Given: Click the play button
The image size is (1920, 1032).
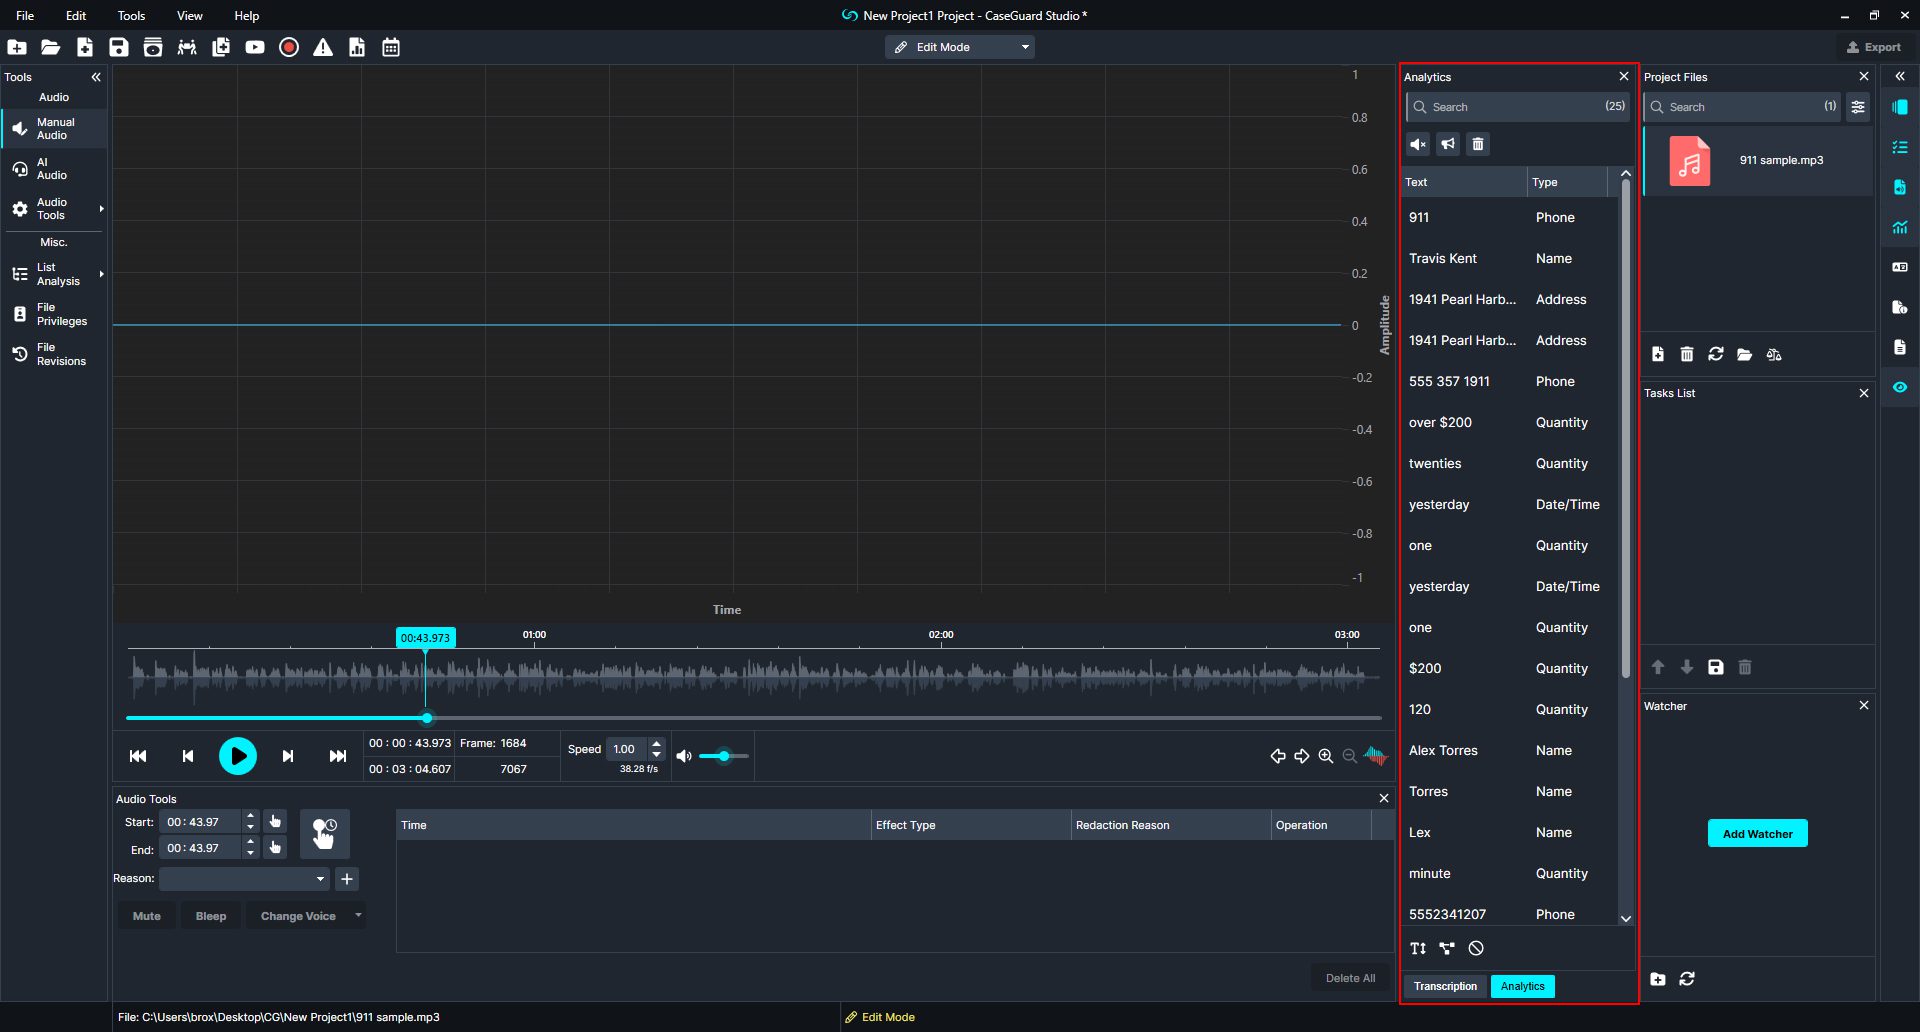Looking at the screenshot, I should click(238, 756).
